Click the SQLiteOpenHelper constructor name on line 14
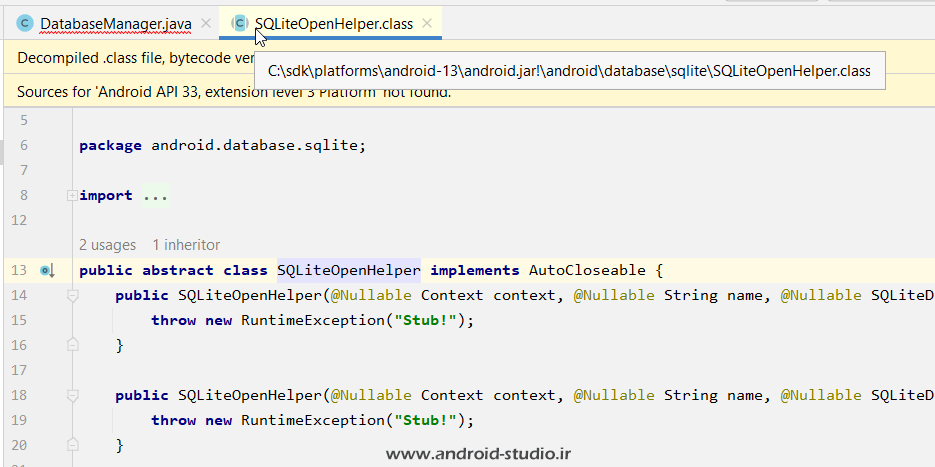The width and height of the screenshot is (935, 467). tap(250, 296)
